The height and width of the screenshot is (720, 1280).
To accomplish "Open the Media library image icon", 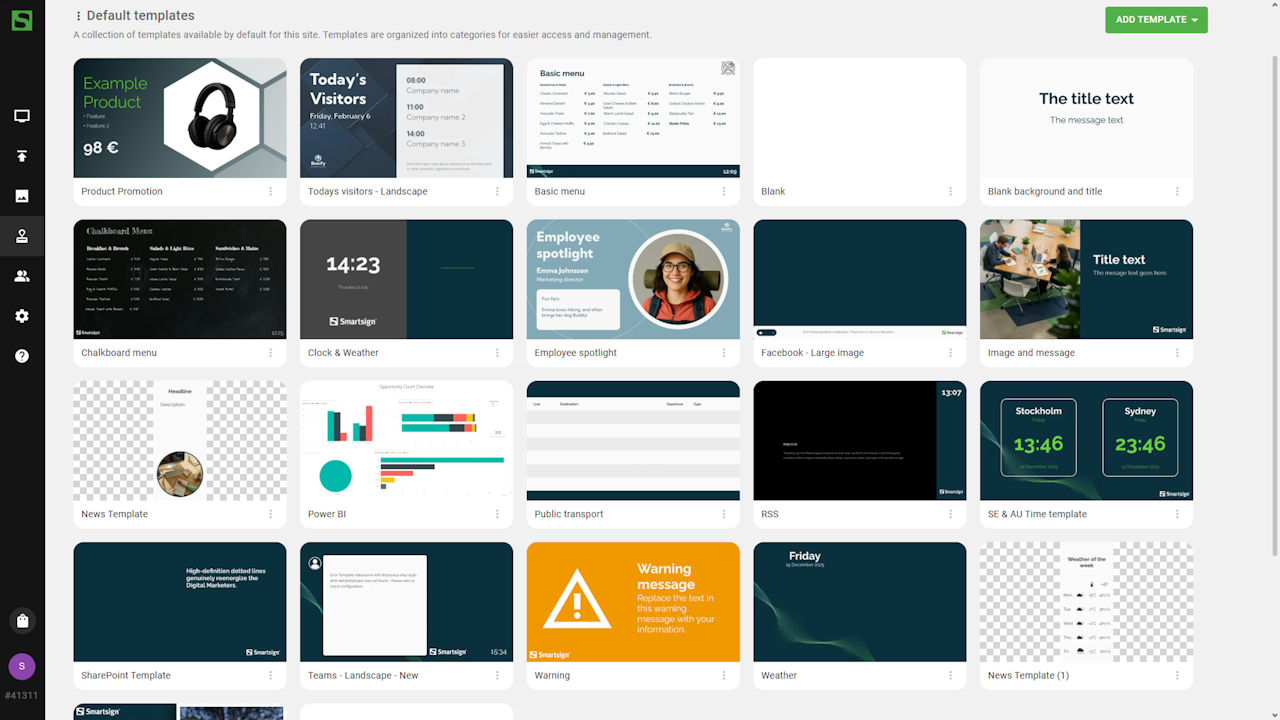I will point(22,196).
